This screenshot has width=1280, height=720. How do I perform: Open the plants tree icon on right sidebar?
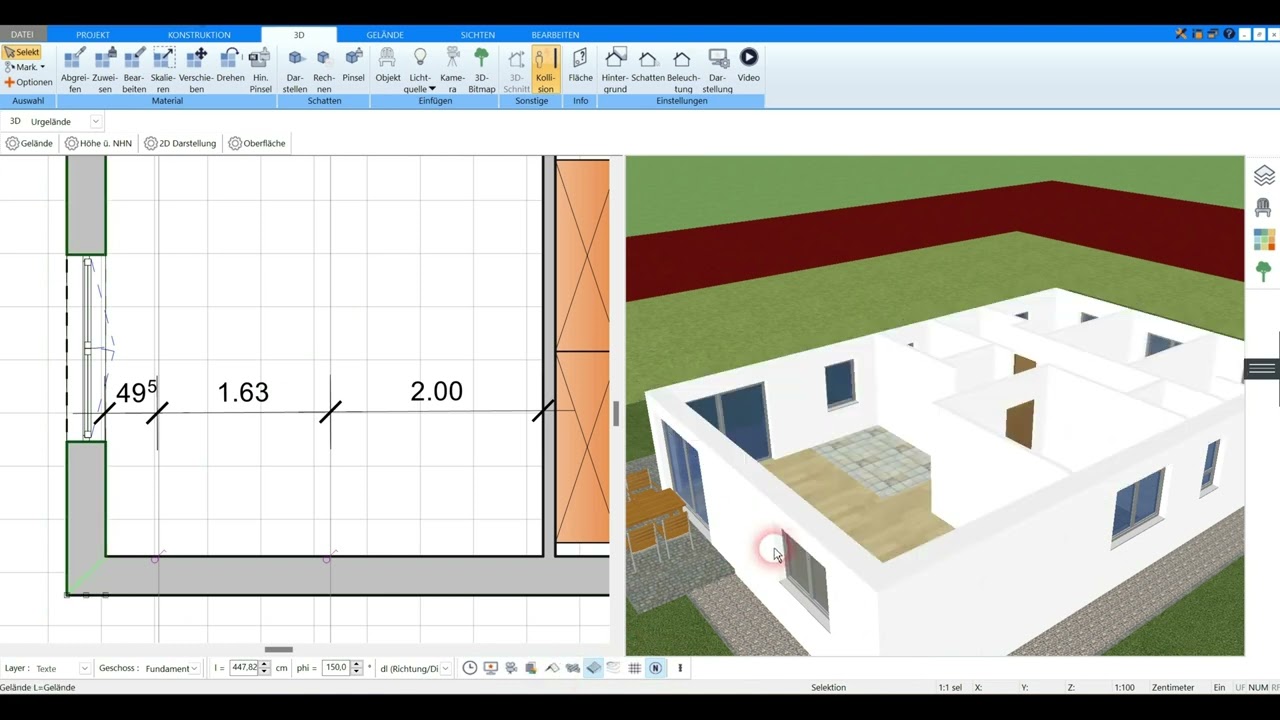click(x=1264, y=271)
